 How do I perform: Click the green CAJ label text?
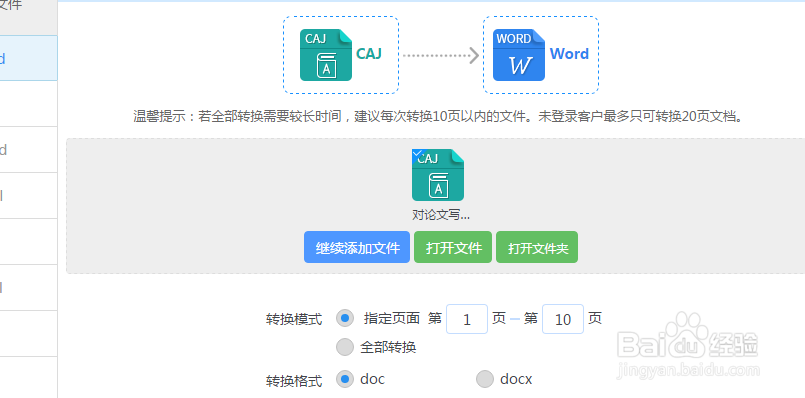pos(369,53)
